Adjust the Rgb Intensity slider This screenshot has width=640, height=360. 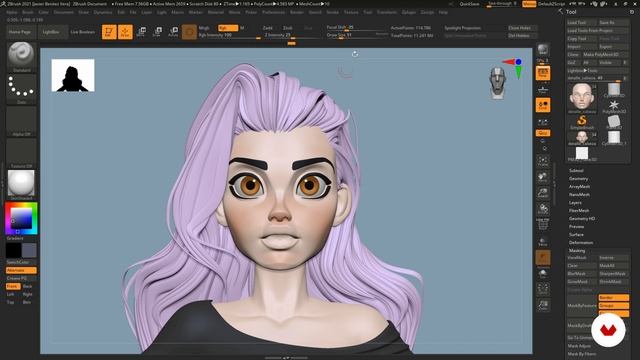pyautogui.click(x=230, y=36)
